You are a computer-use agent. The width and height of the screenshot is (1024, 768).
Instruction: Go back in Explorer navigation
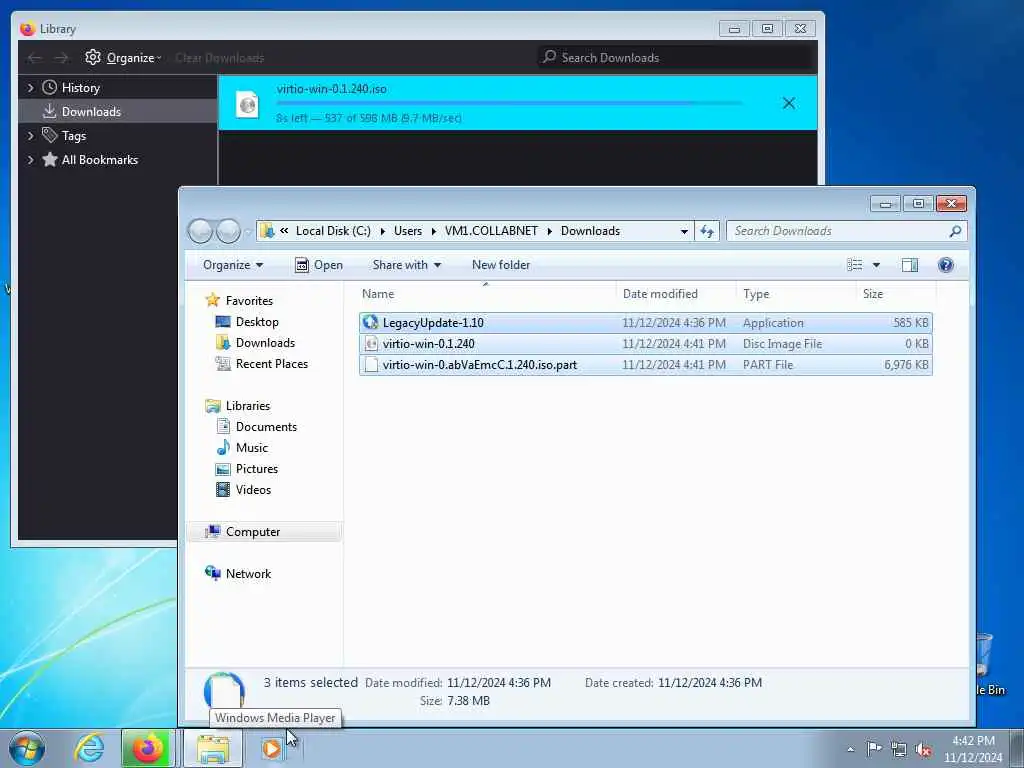200,231
